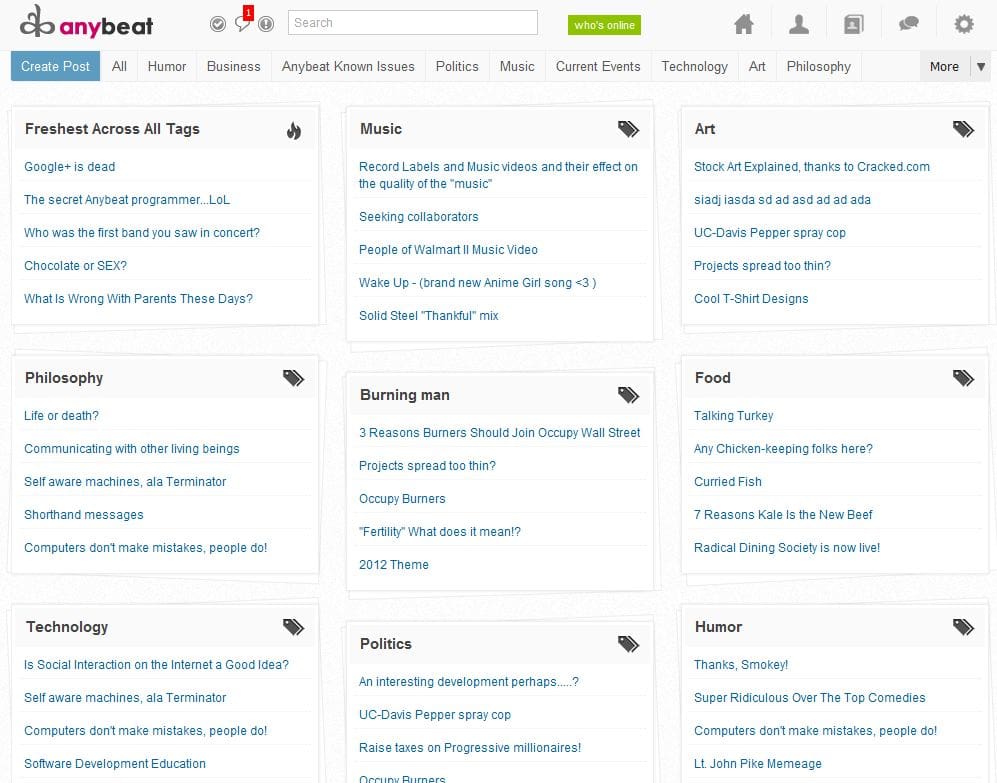Open settings gear icon
Screen dimensions: 997x783
click(x=963, y=25)
